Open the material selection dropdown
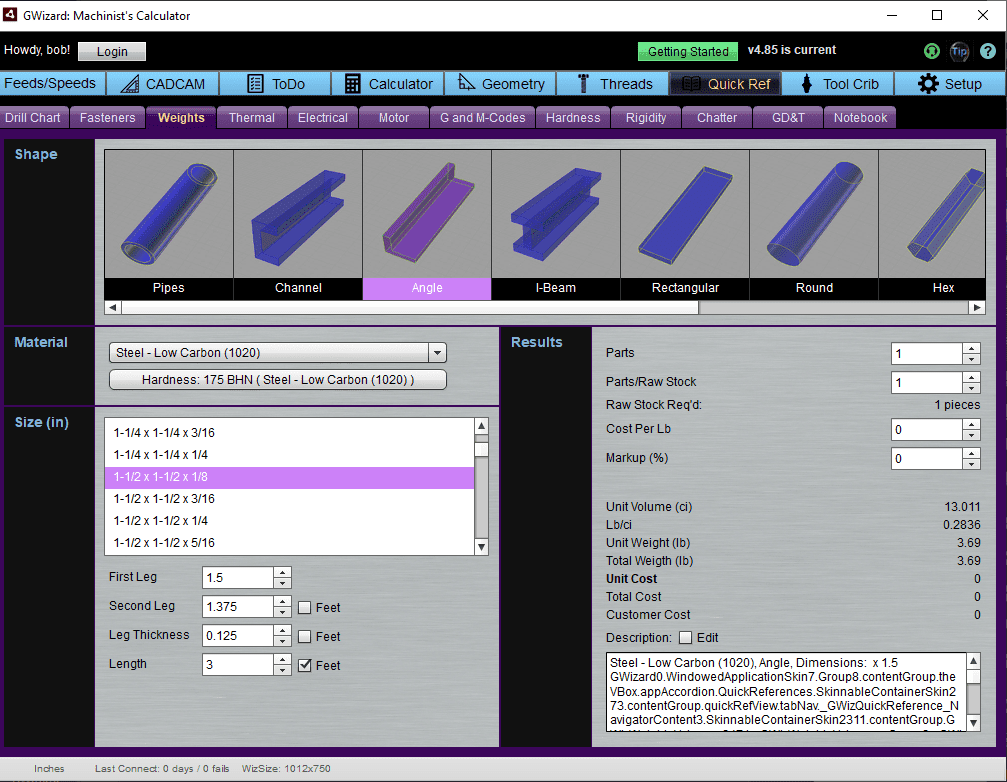Viewport: 1007px width, 782px height. pyautogui.click(x=437, y=353)
